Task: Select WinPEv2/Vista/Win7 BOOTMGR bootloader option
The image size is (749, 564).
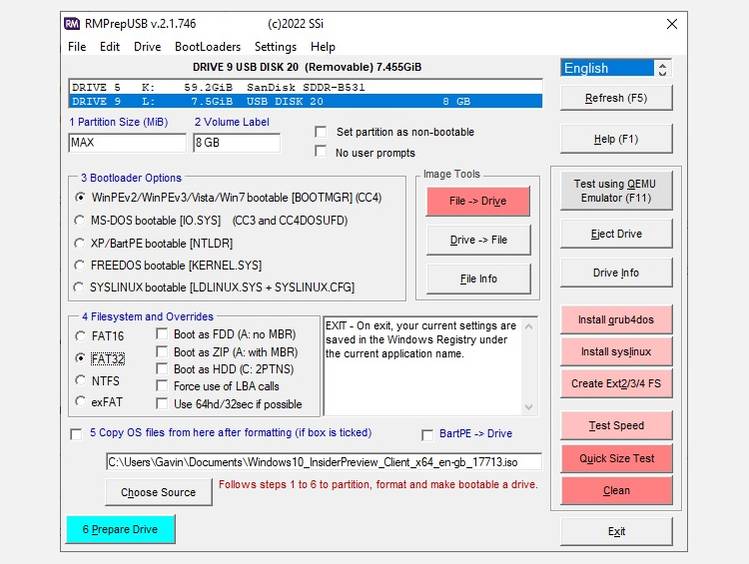Action: click(x=80, y=197)
